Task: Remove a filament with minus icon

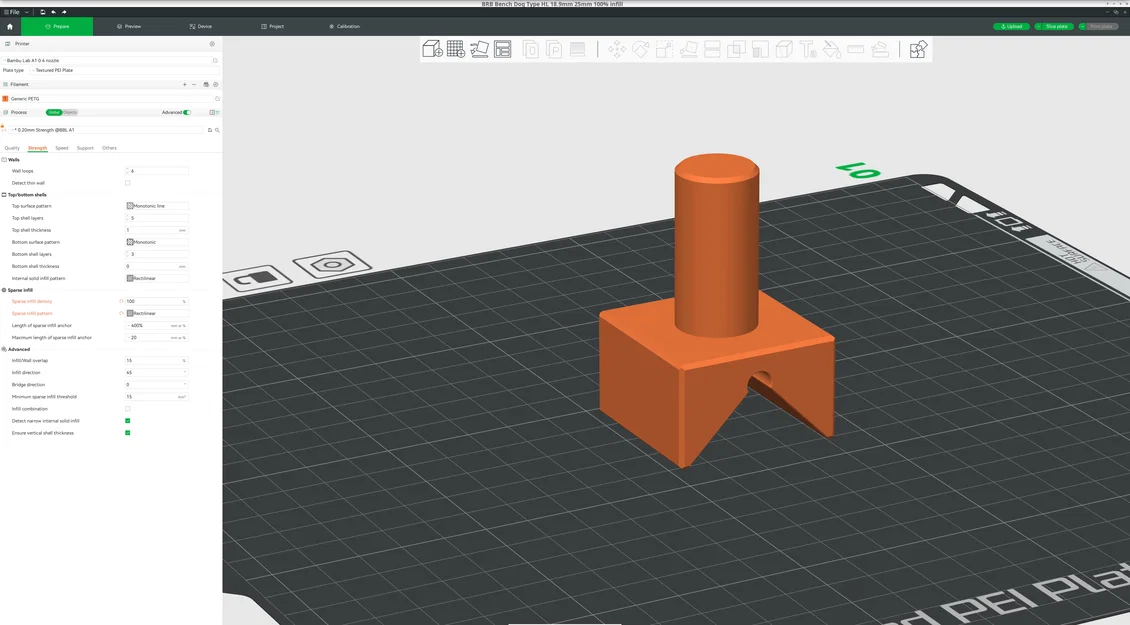Action: 194,84
